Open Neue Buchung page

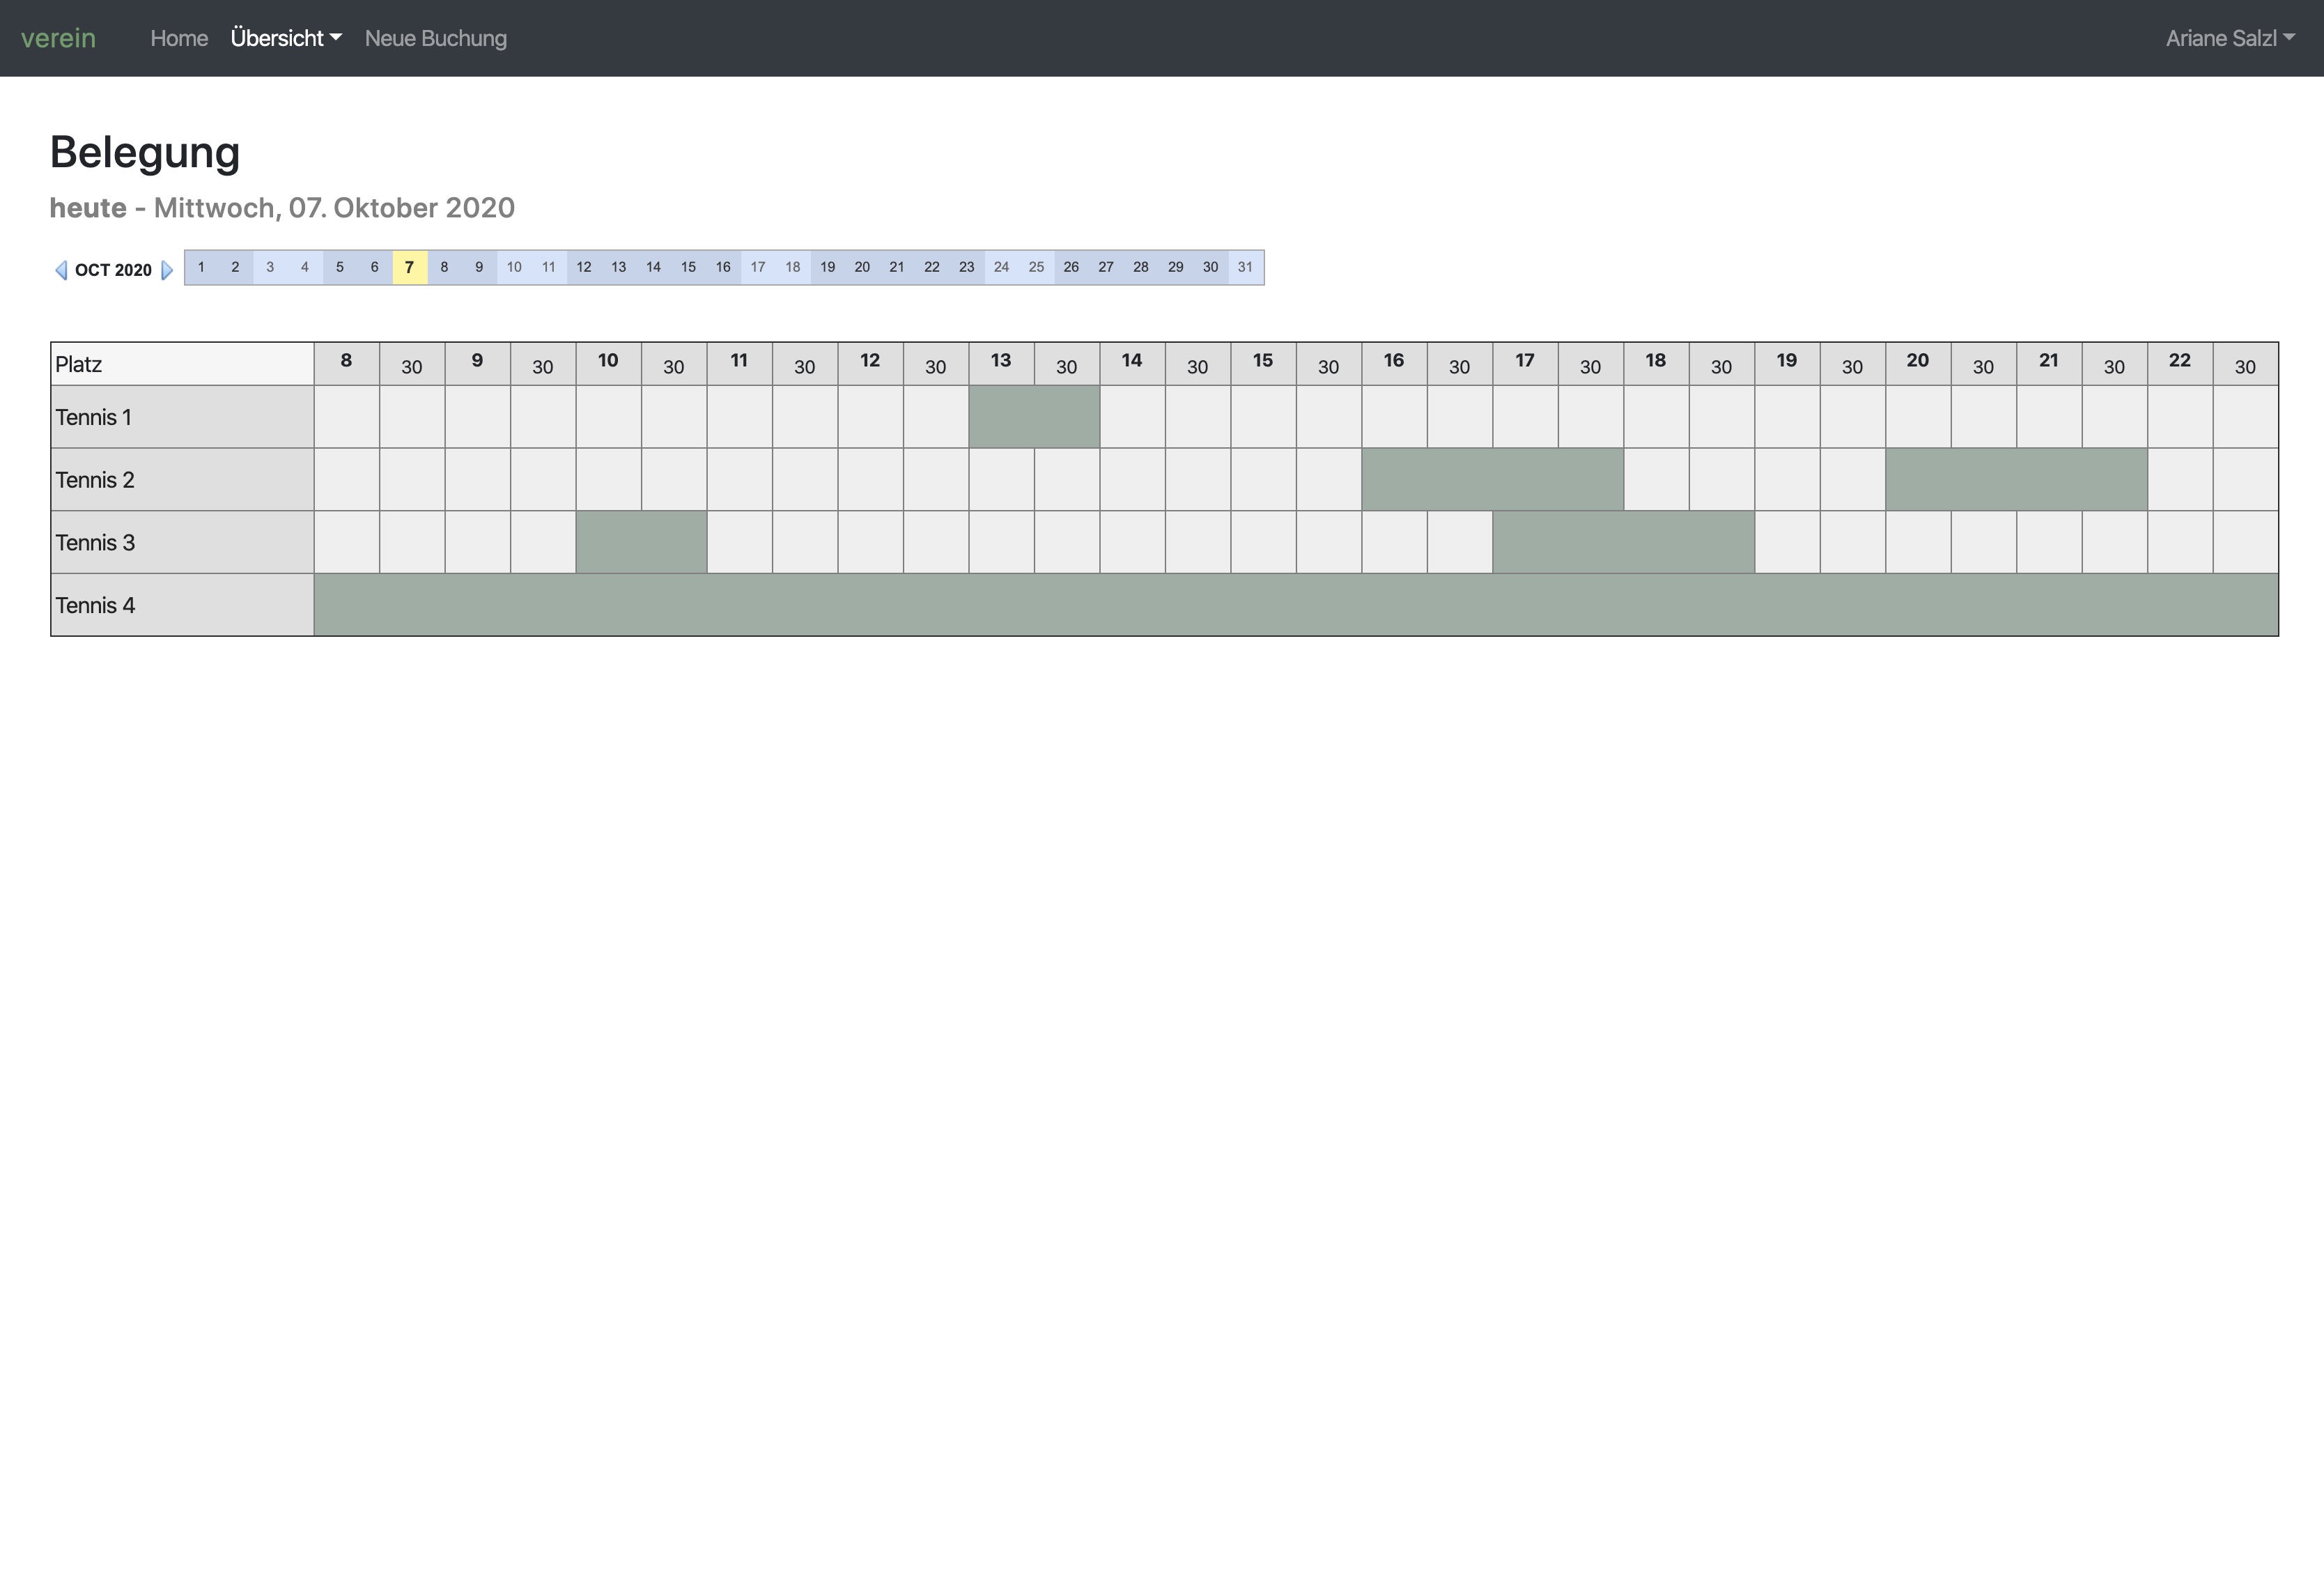coord(436,38)
